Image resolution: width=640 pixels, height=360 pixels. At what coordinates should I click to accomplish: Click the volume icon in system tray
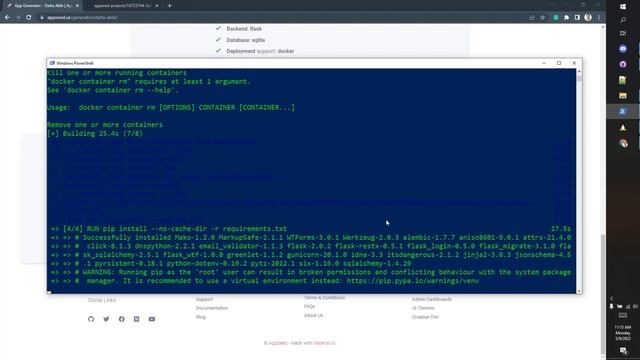(636, 306)
